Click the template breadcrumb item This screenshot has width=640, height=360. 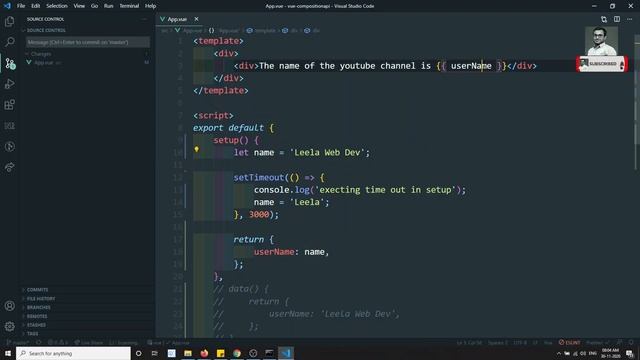(261, 31)
